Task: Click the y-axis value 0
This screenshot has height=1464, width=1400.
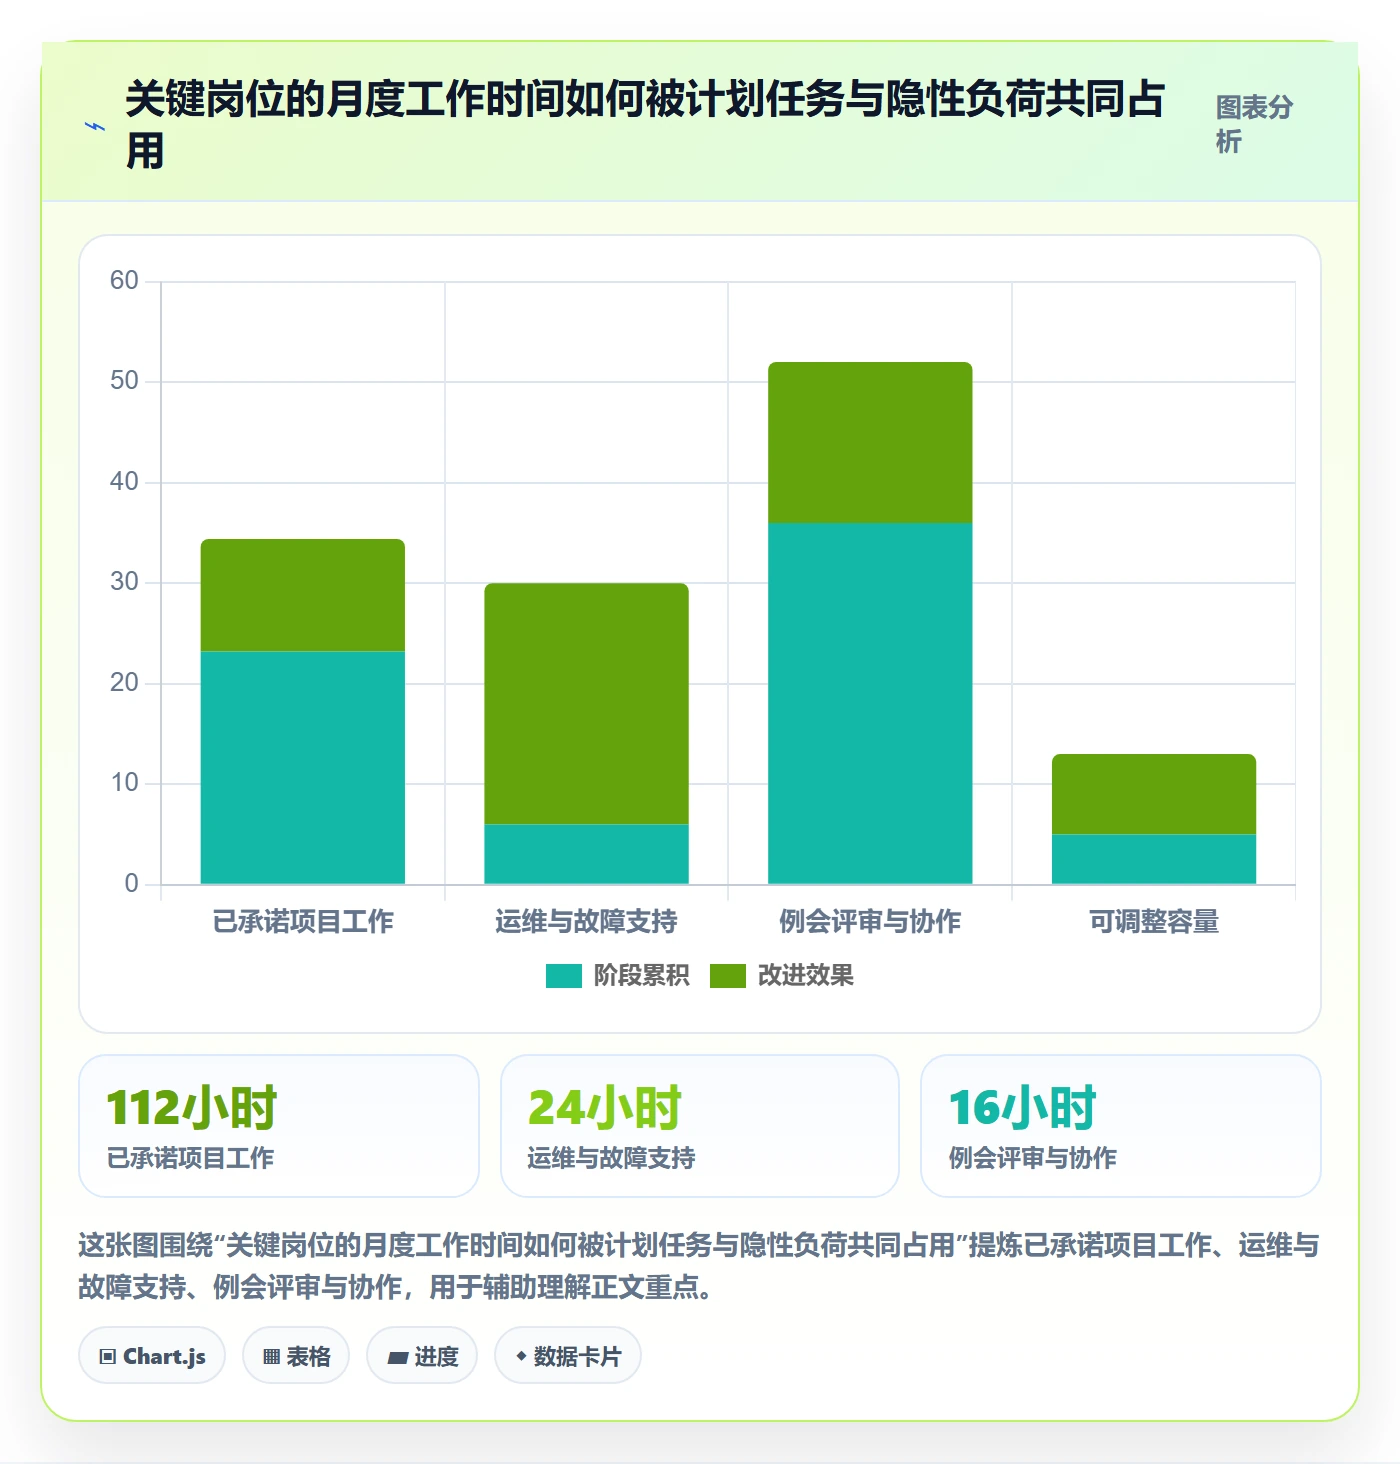Action: click(131, 884)
